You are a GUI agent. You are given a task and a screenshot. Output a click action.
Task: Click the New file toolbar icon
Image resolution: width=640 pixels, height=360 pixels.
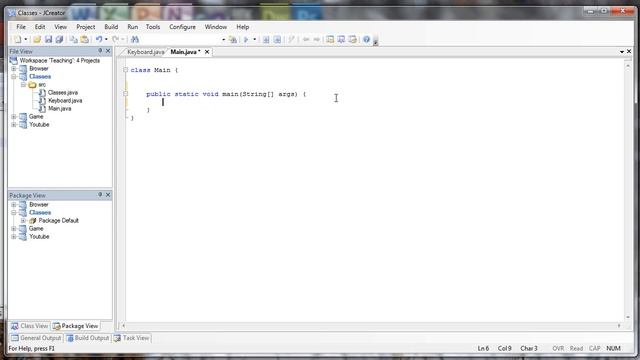pyautogui.click(x=18, y=39)
